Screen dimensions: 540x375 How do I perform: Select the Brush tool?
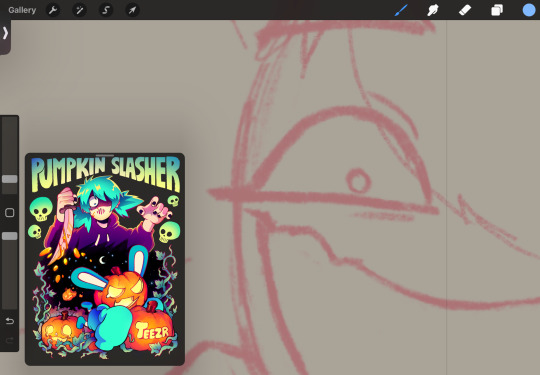[x=401, y=10]
